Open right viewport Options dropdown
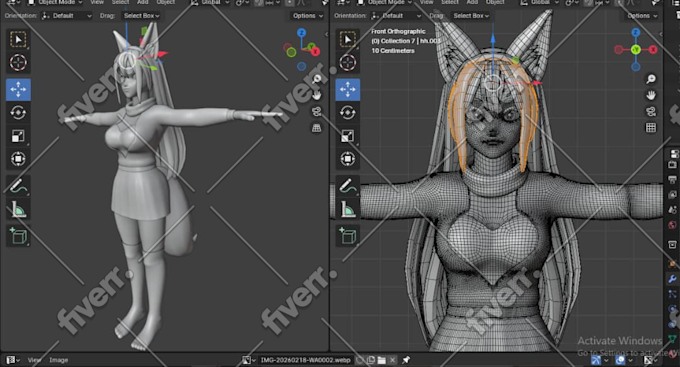 click(641, 16)
